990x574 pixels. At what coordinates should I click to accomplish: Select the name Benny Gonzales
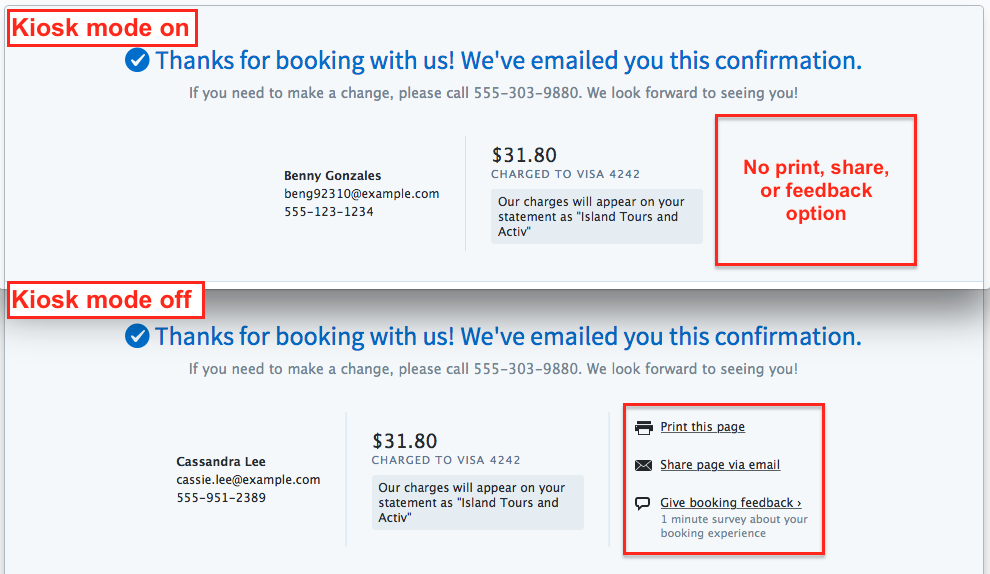pos(332,176)
